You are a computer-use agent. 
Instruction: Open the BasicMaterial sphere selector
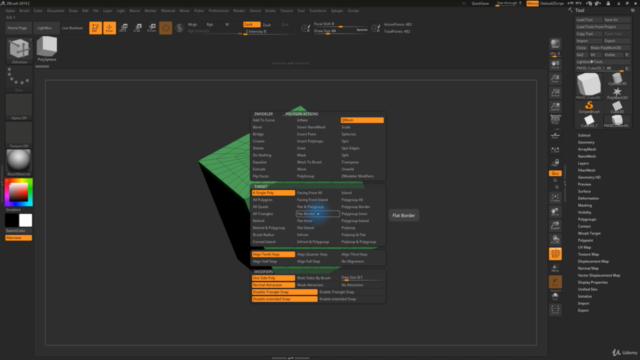click(x=19, y=162)
